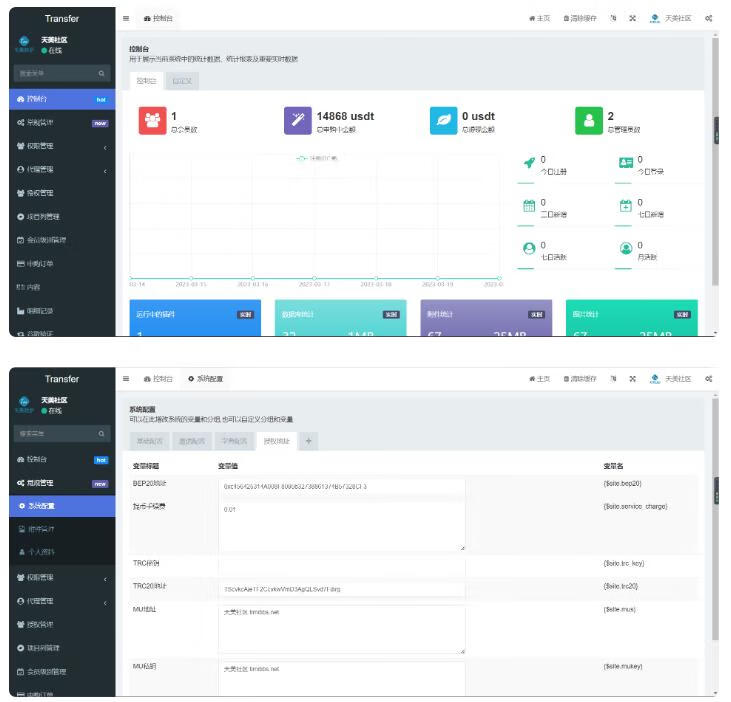Click the BEP20 address input field
This screenshot has height=702, width=731.
coord(341,487)
